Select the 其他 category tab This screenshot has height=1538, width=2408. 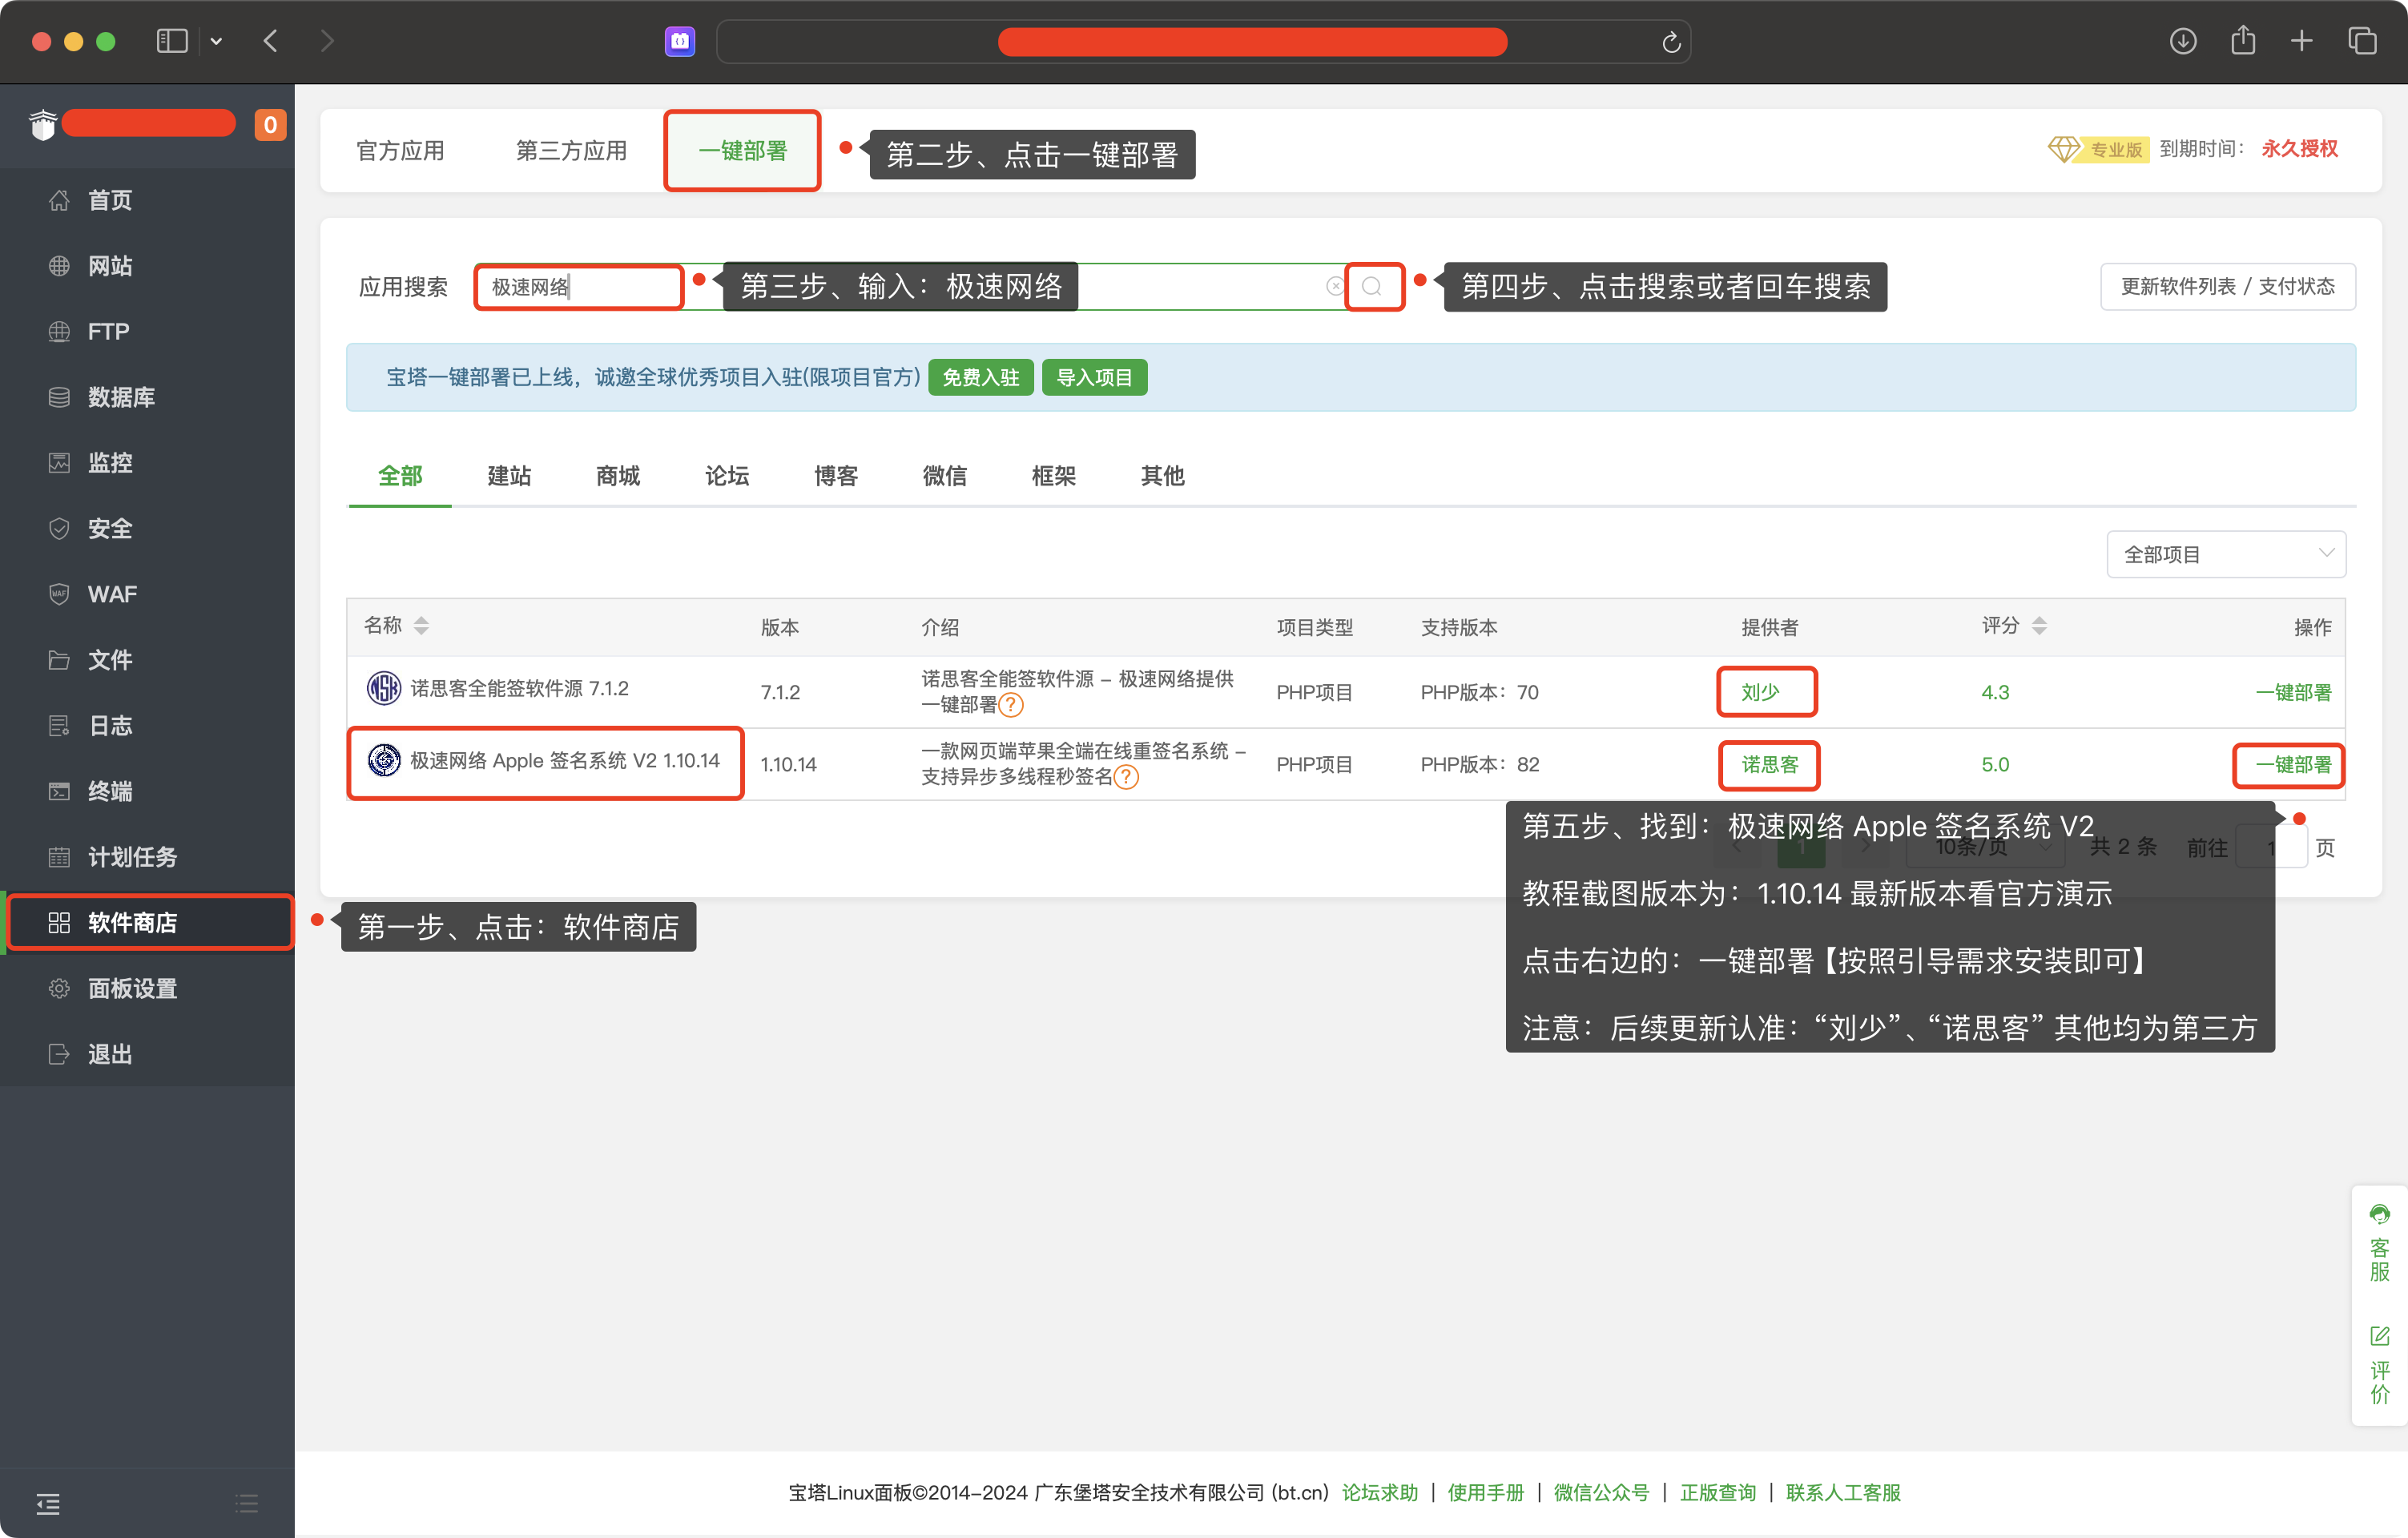pyautogui.click(x=1163, y=476)
